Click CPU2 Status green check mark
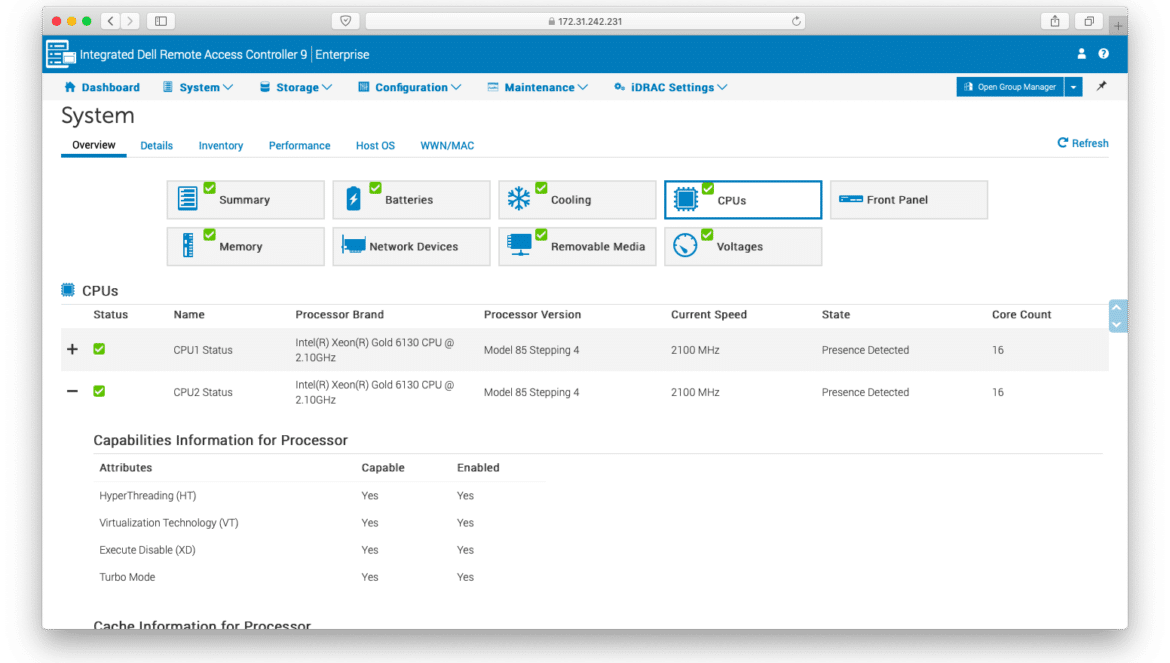The height and width of the screenshot is (663, 1170). pyautogui.click(x=99, y=392)
